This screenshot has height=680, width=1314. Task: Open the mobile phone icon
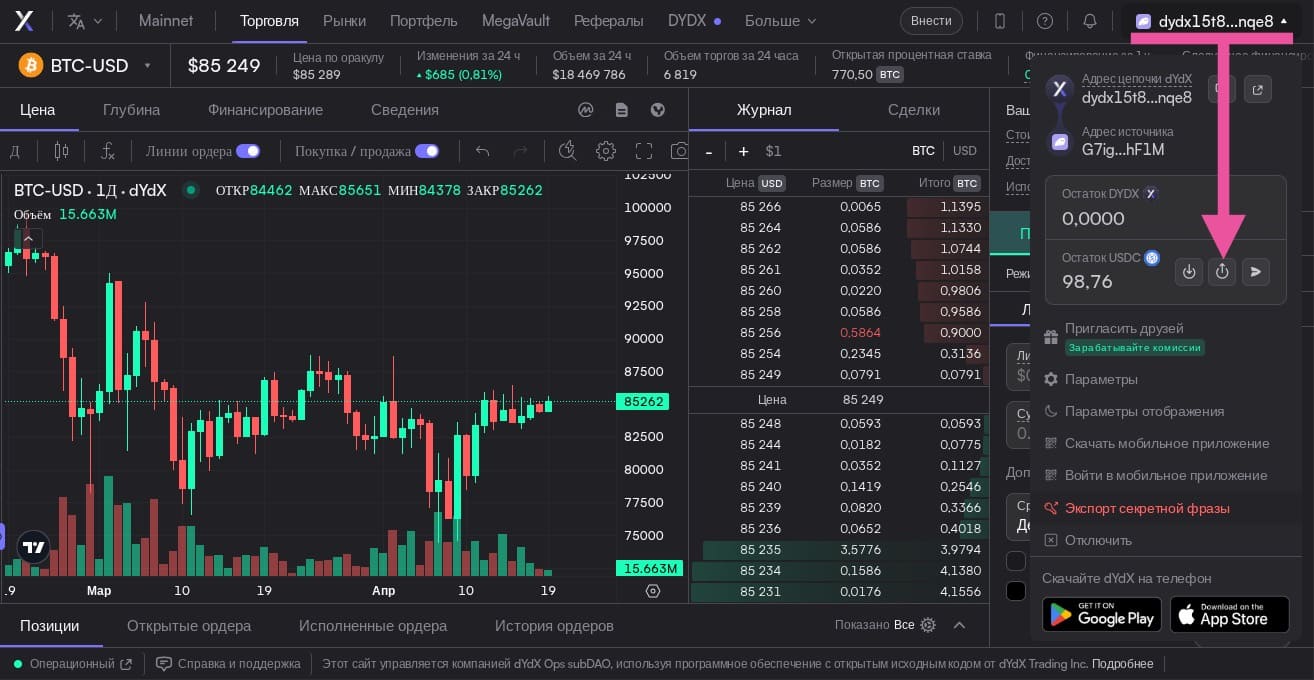pyautogui.click(x=999, y=21)
